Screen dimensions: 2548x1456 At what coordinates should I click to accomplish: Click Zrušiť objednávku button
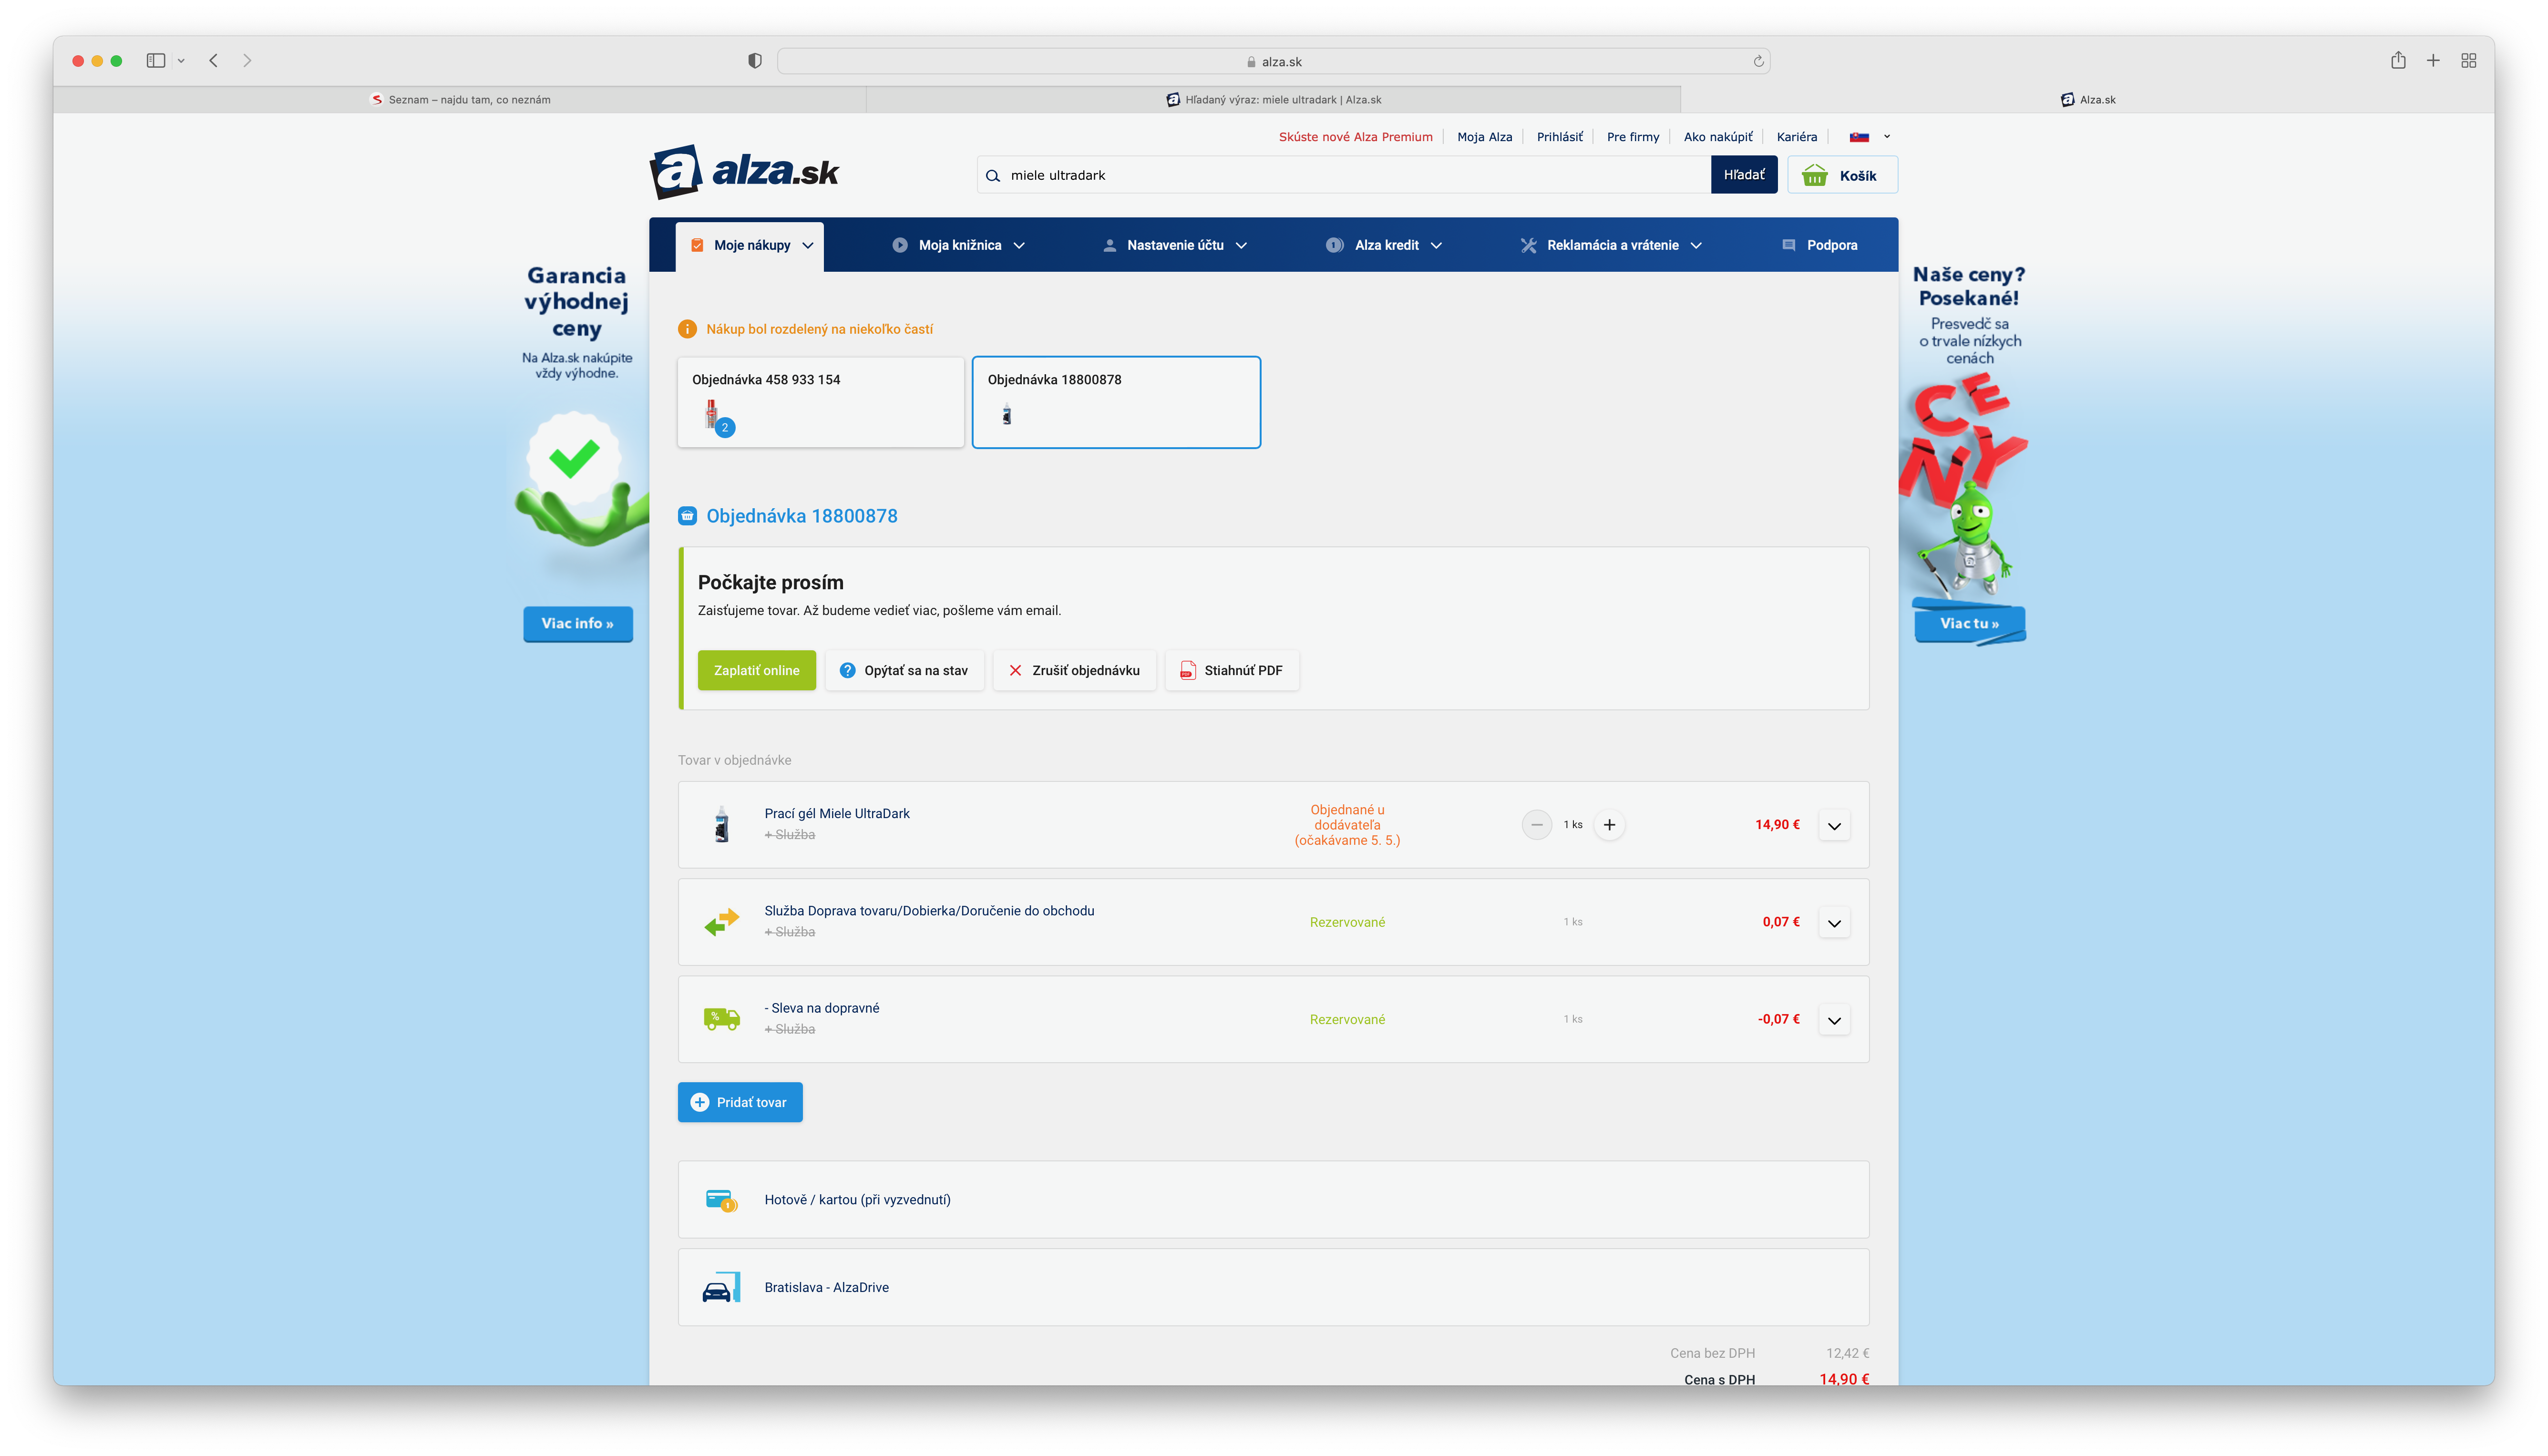[x=1074, y=671]
